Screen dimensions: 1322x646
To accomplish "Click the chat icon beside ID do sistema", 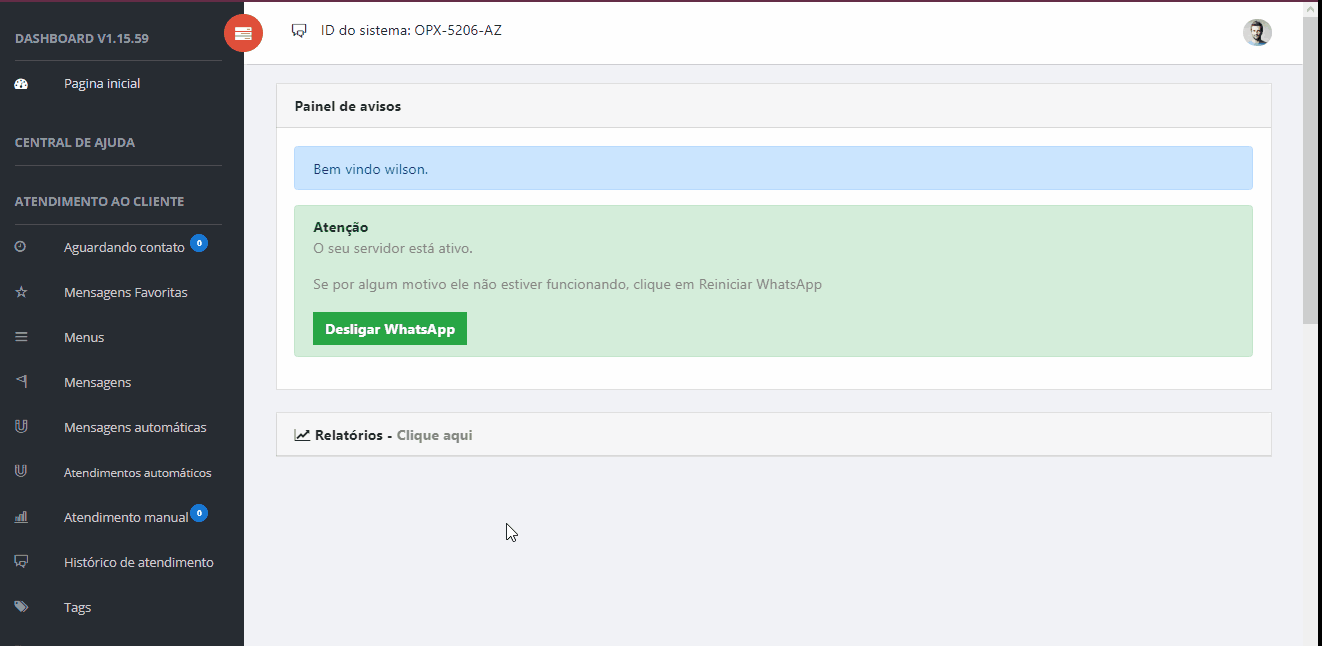I will (x=299, y=31).
